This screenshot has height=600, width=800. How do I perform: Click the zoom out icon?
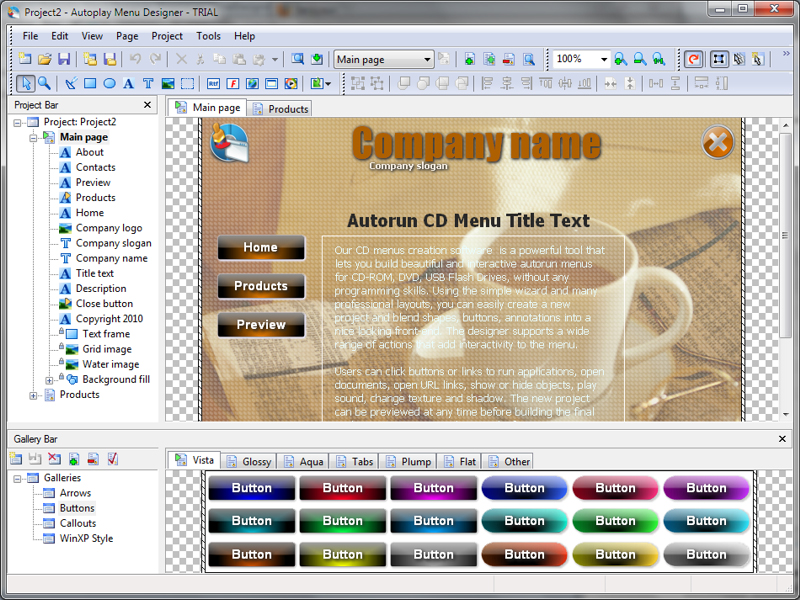click(x=640, y=59)
